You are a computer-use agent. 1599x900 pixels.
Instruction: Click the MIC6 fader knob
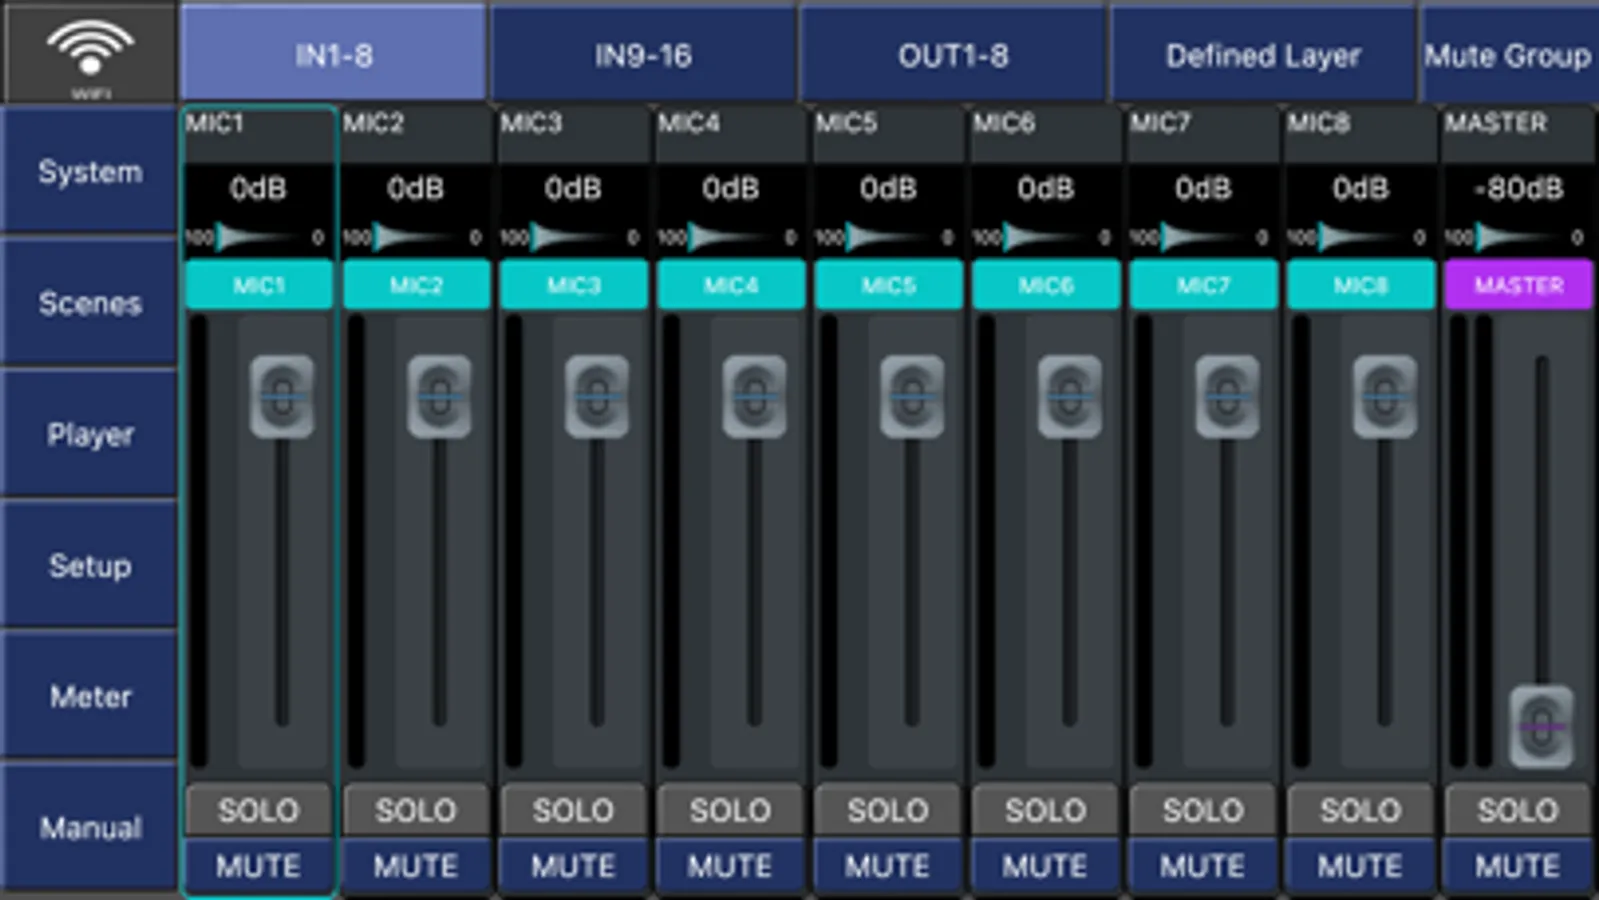click(x=1069, y=397)
